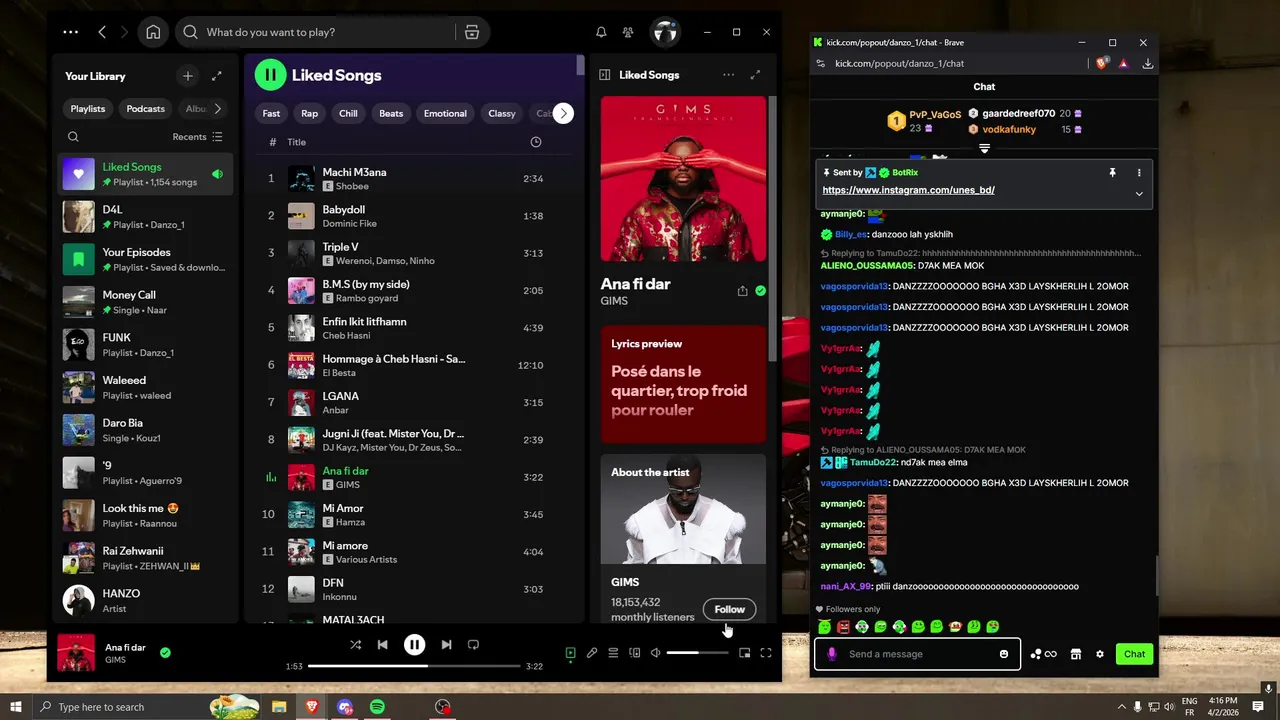Open the three-dot menu at top left
Image resolution: width=1280 pixels, height=720 pixels.
[x=70, y=32]
